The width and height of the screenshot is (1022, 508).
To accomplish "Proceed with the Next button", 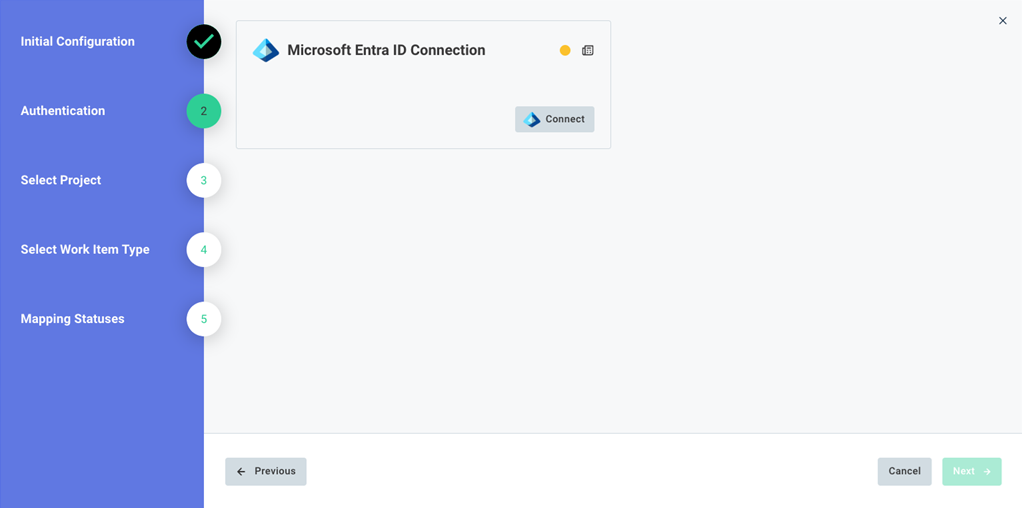I will click(972, 471).
